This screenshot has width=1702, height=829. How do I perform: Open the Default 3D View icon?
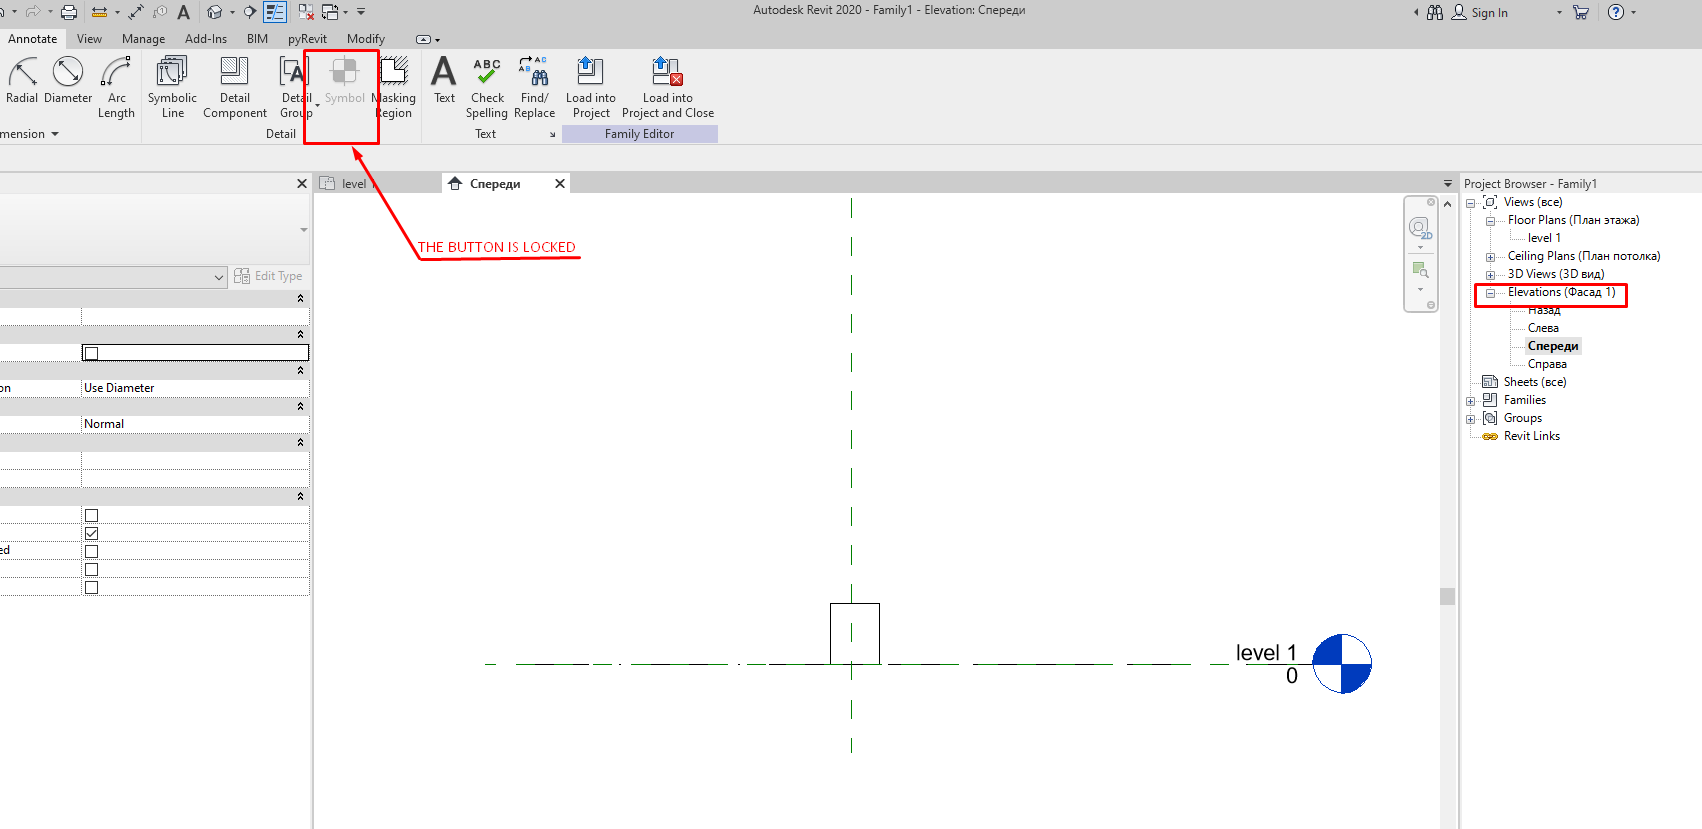click(214, 12)
